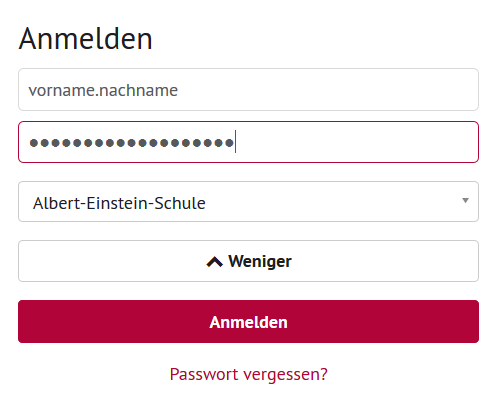The height and width of the screenshot is (399, 499).
Task: Click into the masked password field
Action: point(248,142)
